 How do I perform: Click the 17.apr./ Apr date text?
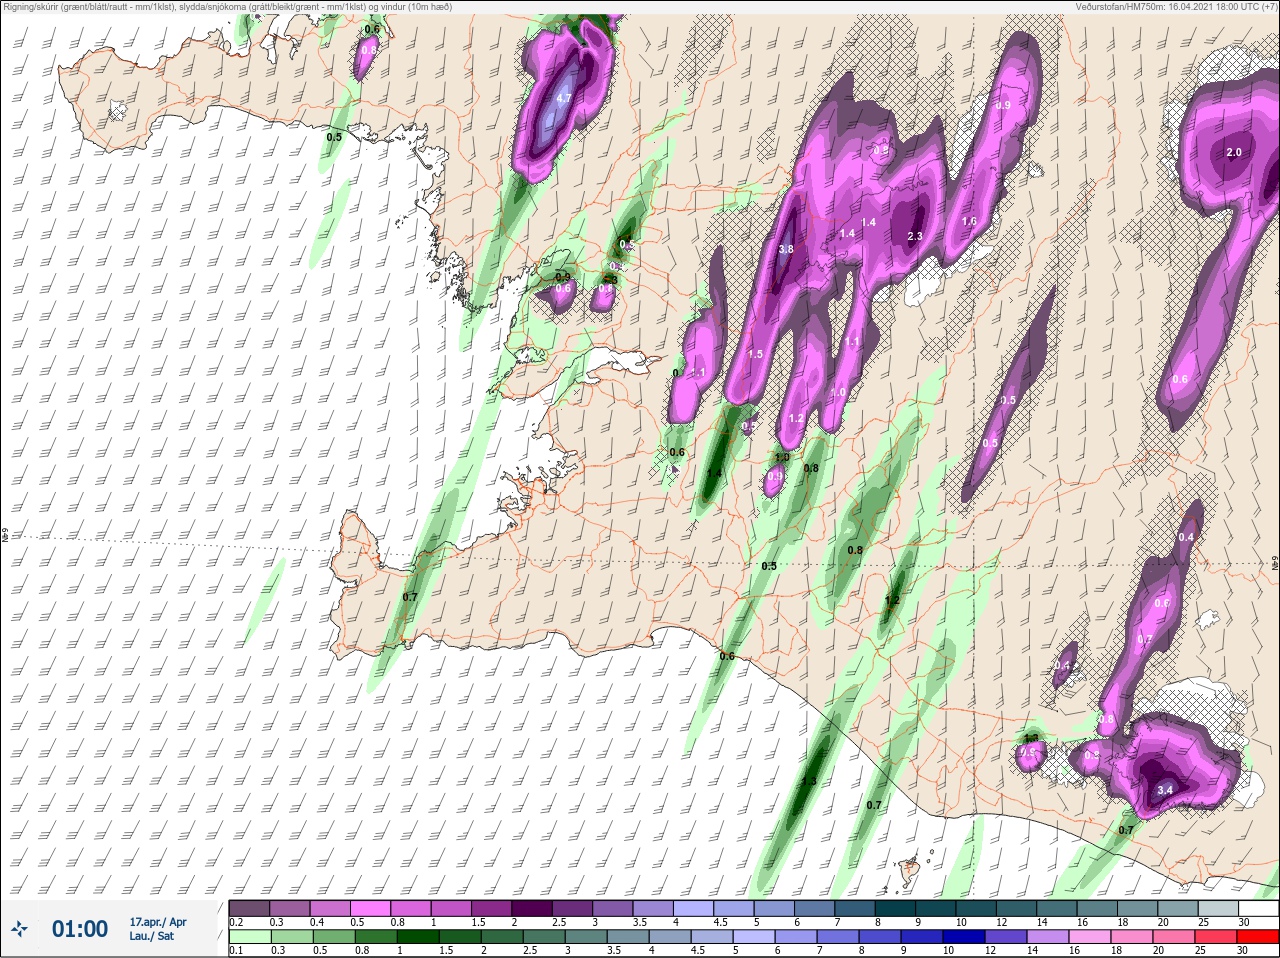pyautogui.click(x=158, y=922)
